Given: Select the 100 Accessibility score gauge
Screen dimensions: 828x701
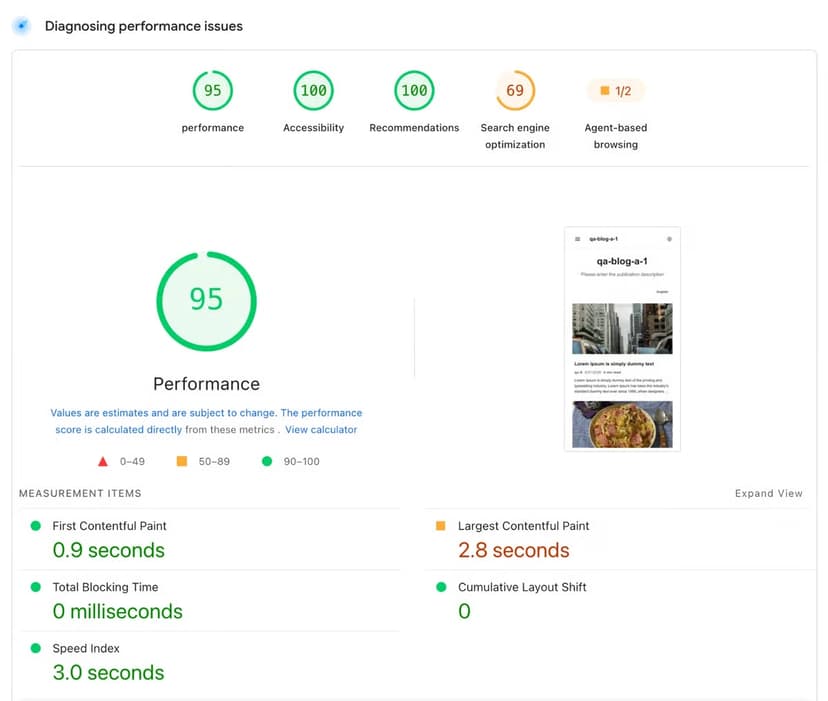Looking at the screenshot, I should [x=313, y=90].
